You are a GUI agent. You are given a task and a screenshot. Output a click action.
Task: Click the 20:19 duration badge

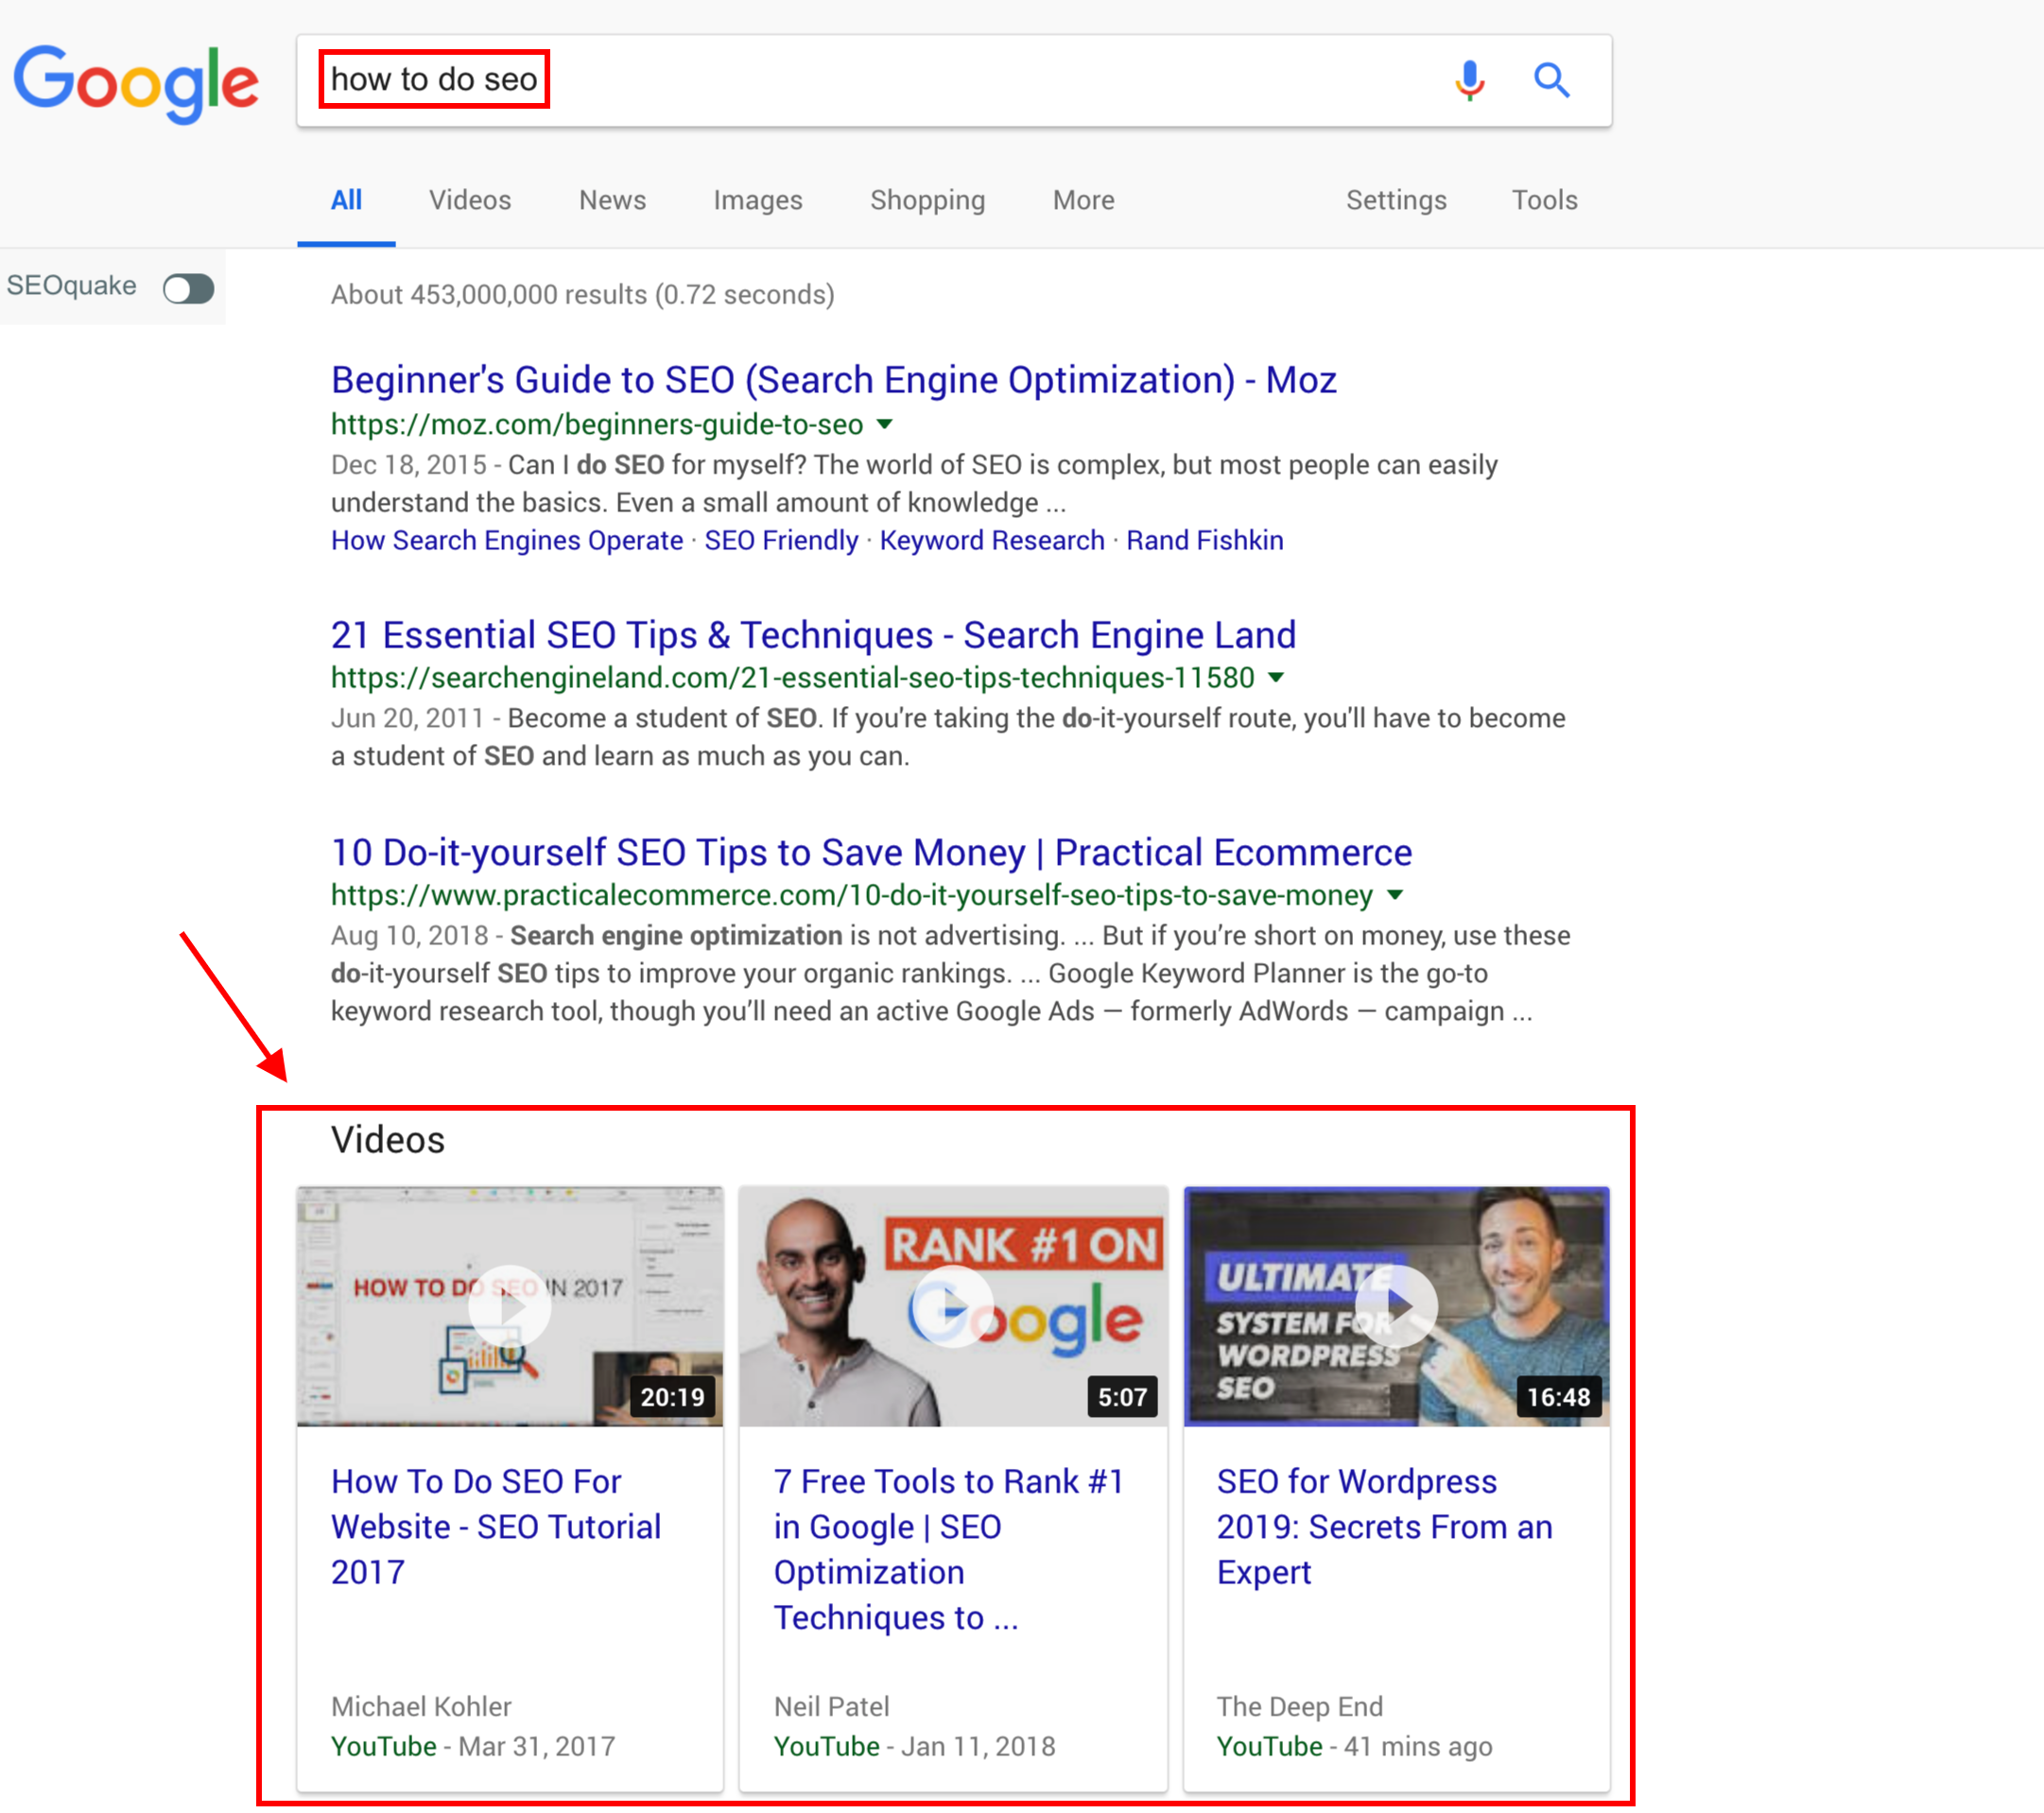coord(672,1397)
